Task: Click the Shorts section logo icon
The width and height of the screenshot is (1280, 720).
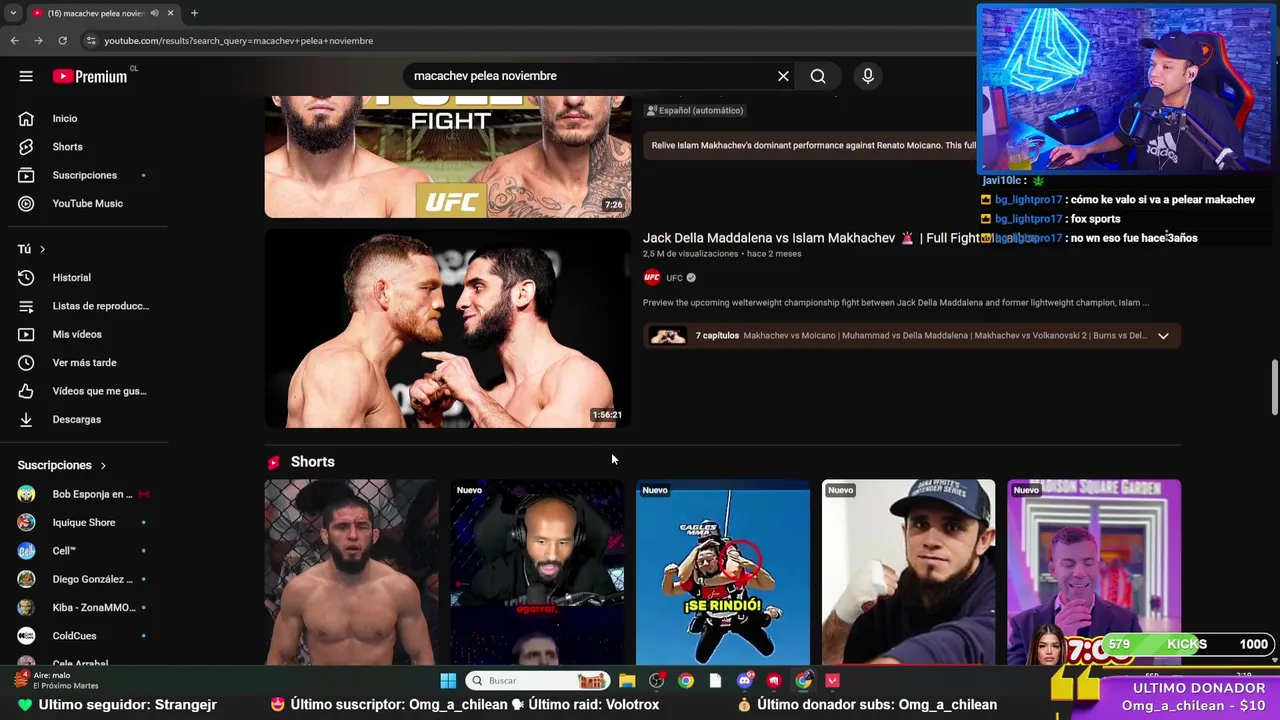Action: click(x=274, y=462)
